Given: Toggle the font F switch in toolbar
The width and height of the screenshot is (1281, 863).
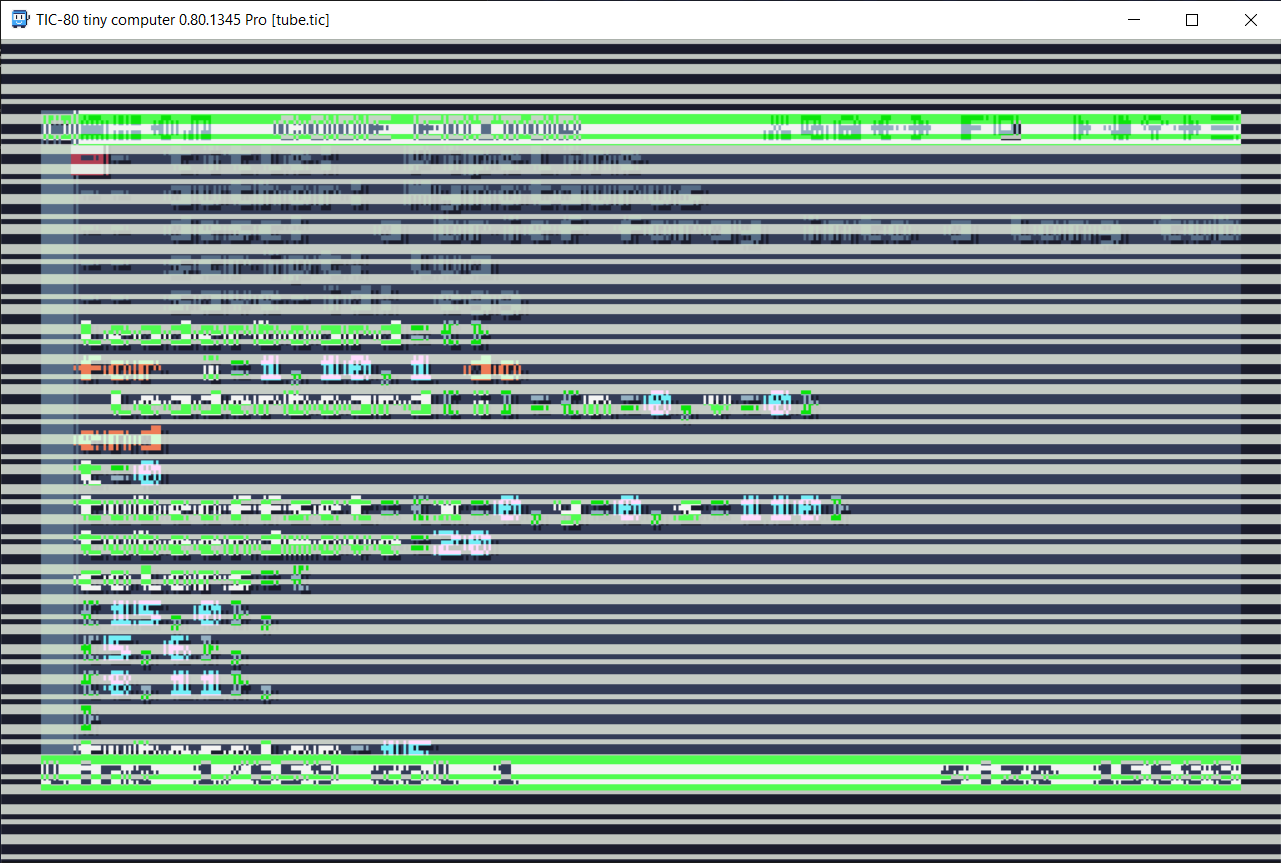Looking at the screenshot, I should [x=975, y=128].
